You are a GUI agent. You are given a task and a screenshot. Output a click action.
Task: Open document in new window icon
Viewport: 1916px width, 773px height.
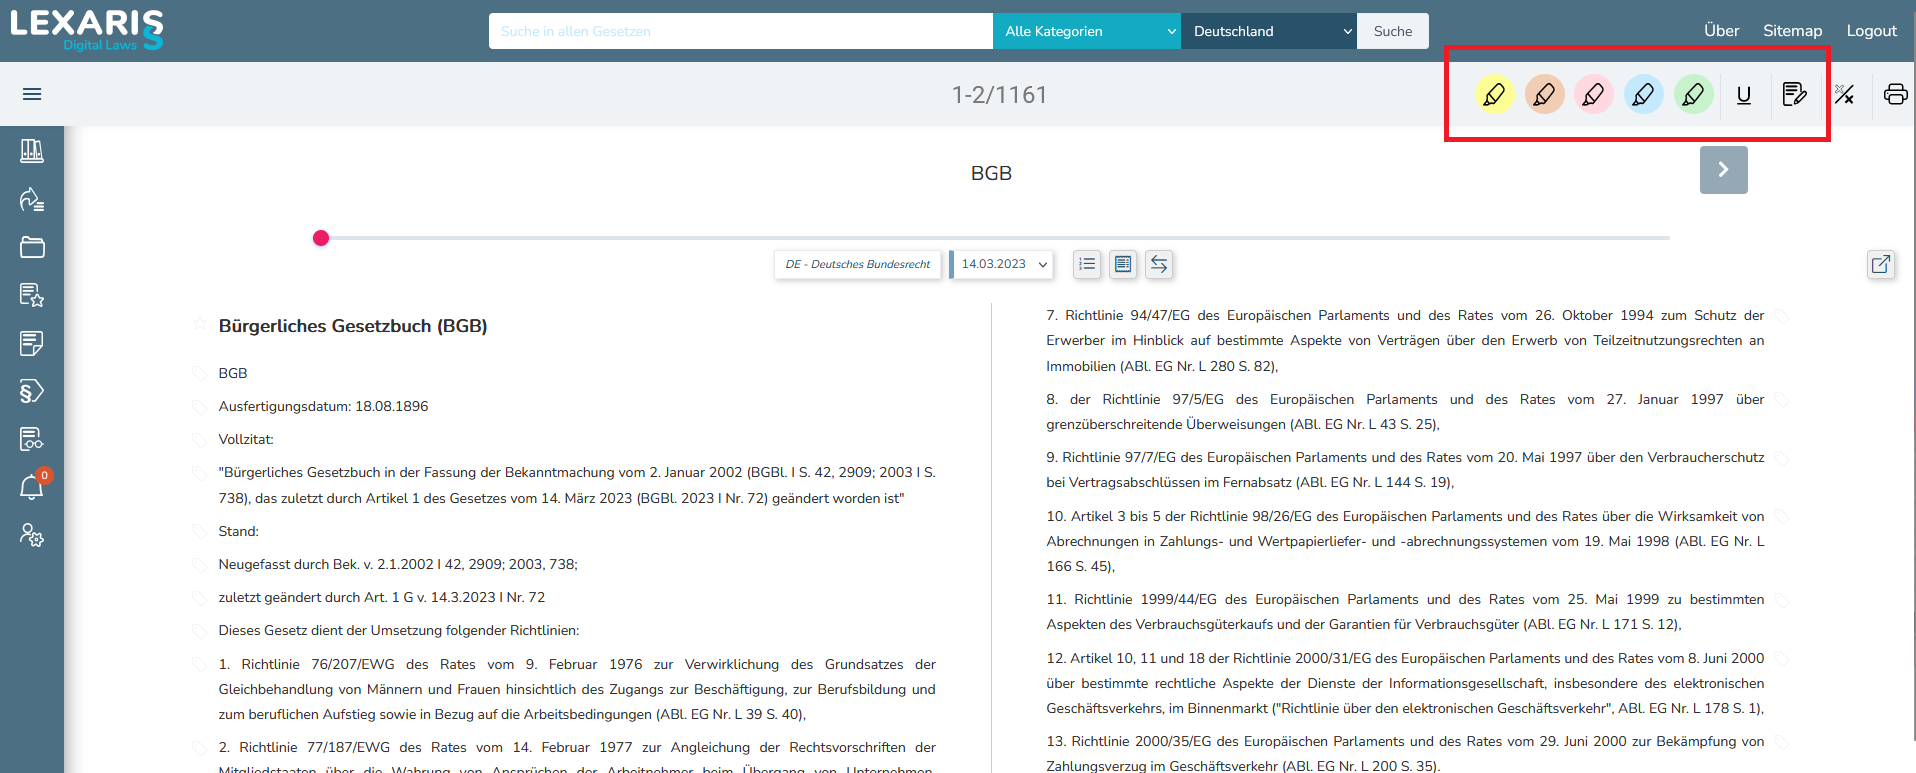pos(1881,264)
